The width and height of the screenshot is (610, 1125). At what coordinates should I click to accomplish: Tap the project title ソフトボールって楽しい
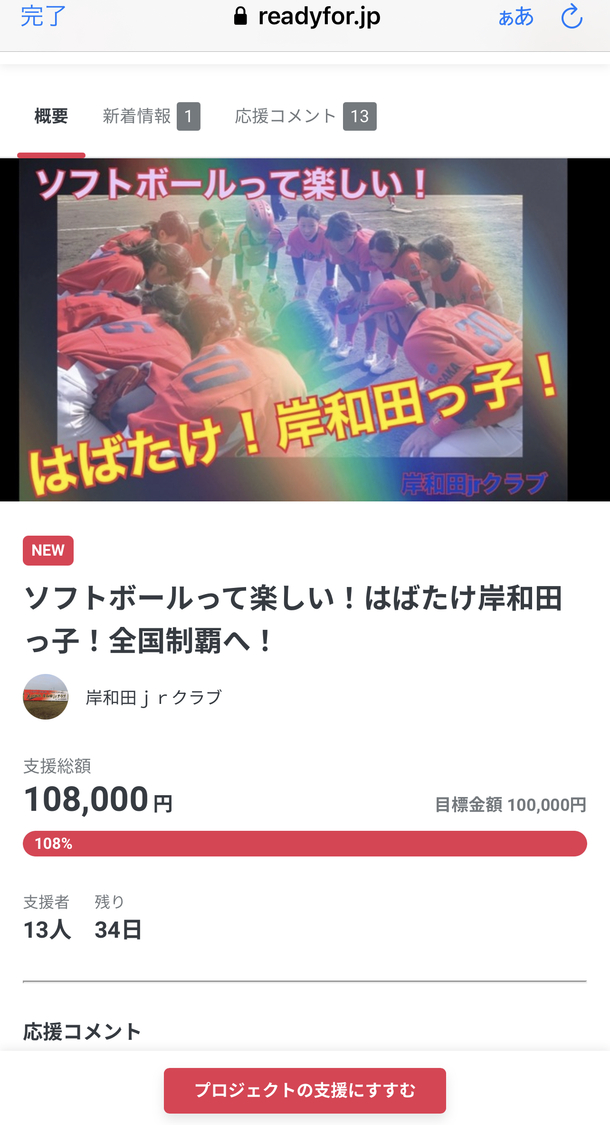[293, 619]
